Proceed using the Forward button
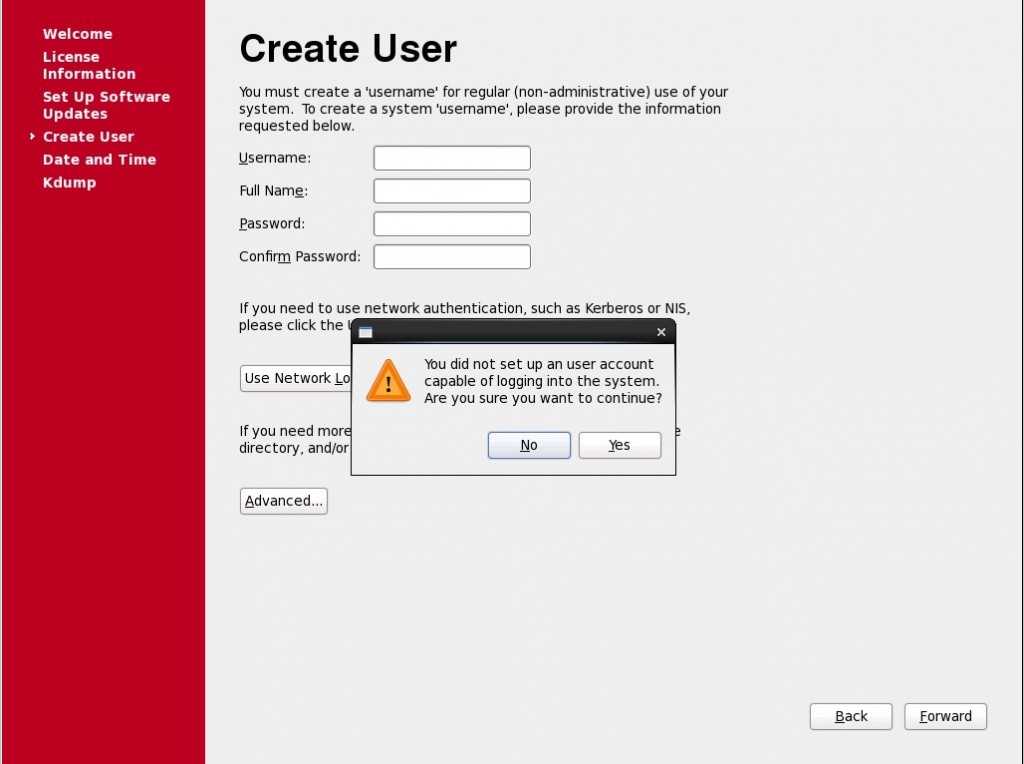Viewport: 1024px width, 764px height. [x=944, y=716]
